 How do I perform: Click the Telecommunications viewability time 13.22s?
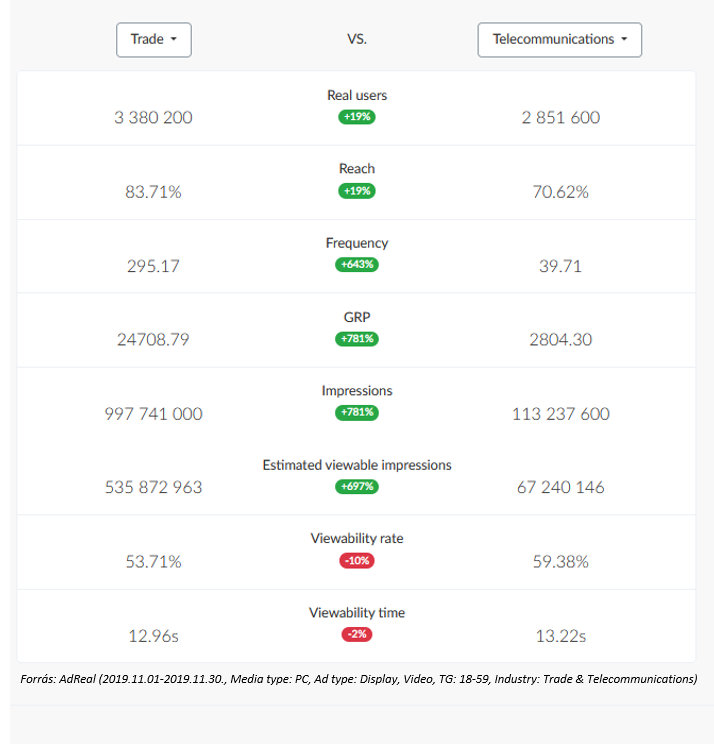[560, 636]
